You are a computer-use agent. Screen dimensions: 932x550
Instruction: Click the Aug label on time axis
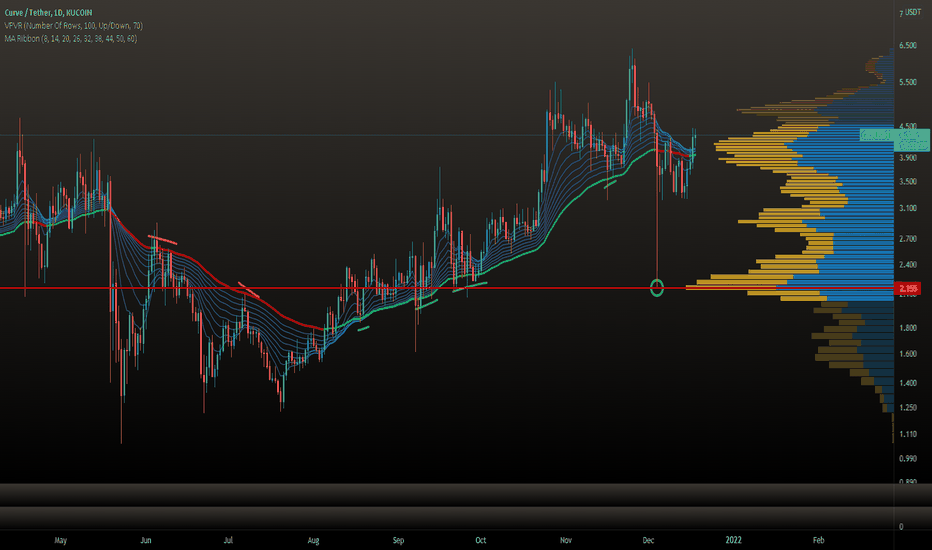(x=313, y=540)
